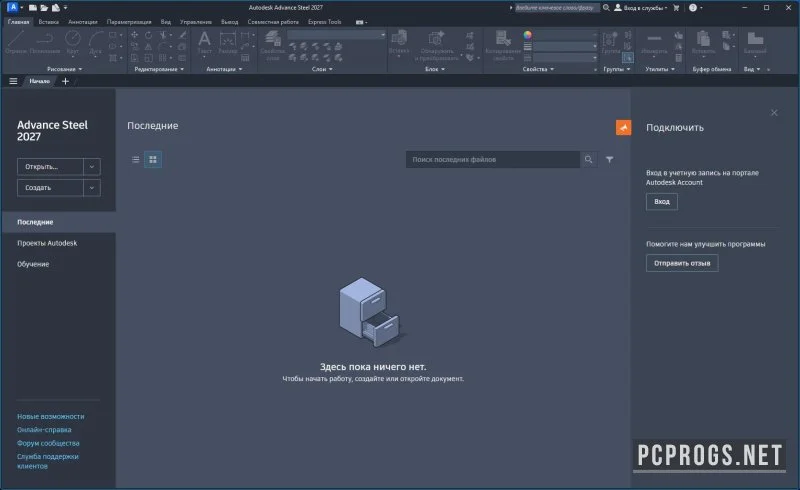
Task: Click the Отправить отзыв button
Action: (682, 263)
